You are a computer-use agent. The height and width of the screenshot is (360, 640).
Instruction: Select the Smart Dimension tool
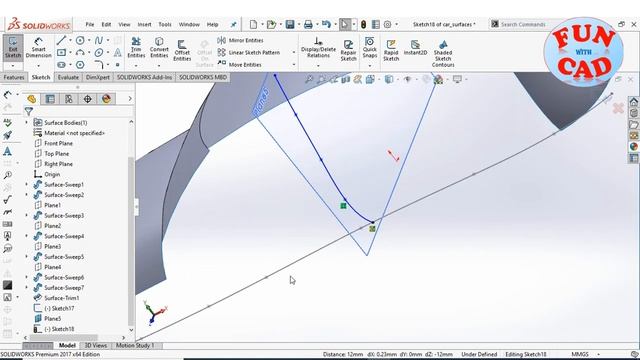pyautogui.click(x=38, y=48)
